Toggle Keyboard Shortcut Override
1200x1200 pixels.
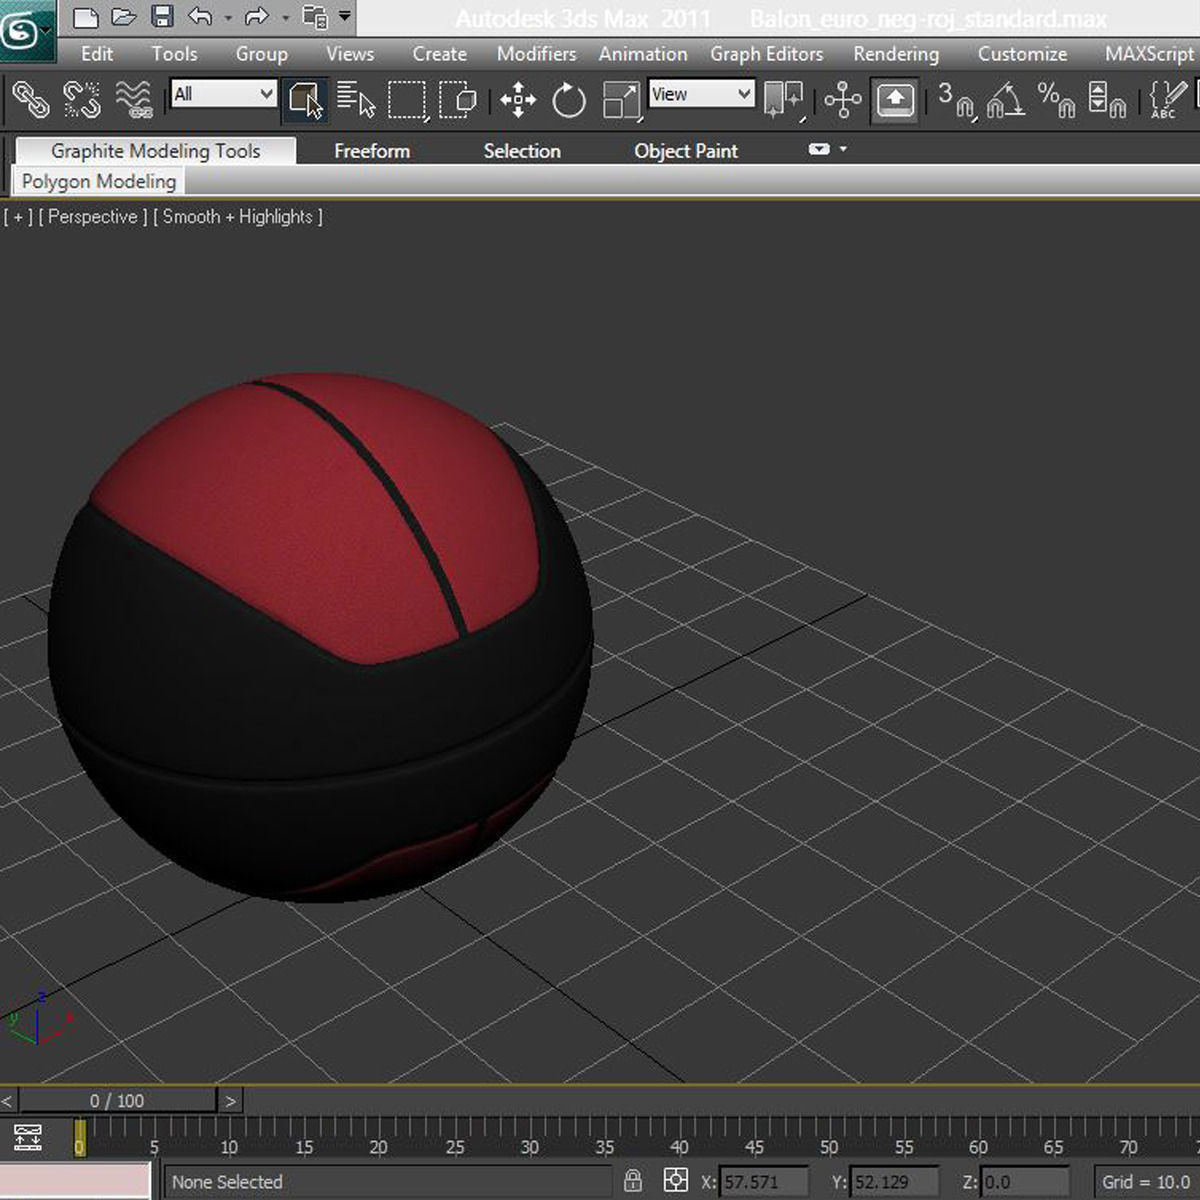(895, 100)
